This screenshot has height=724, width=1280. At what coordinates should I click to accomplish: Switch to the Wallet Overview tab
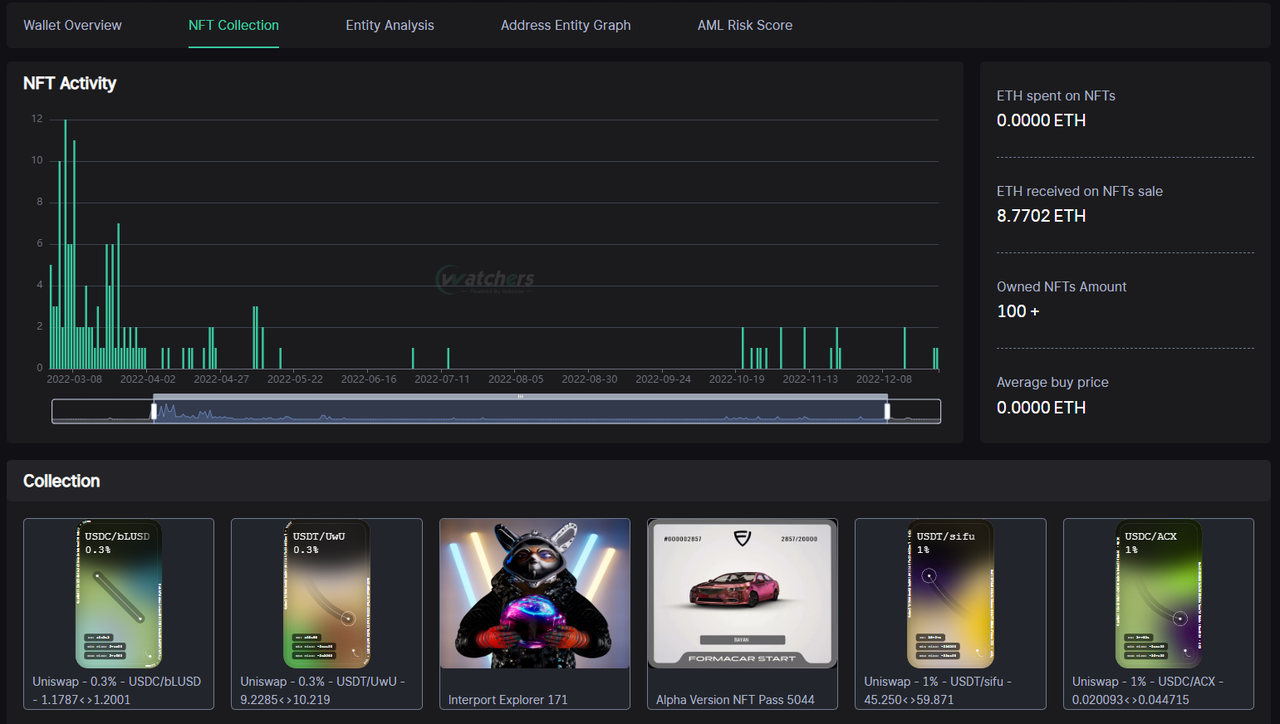pyautogui.click(x=73, y=25)
